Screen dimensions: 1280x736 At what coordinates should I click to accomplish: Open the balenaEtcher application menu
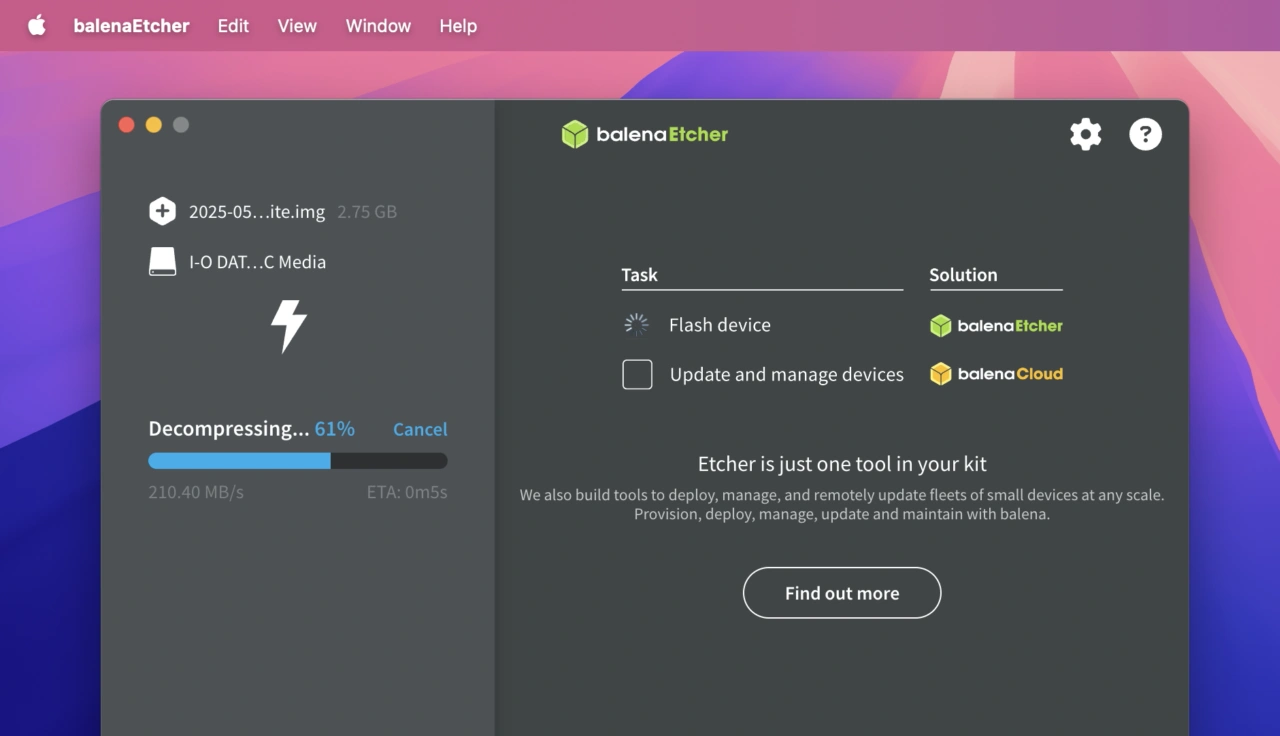[x=131, y=26]
